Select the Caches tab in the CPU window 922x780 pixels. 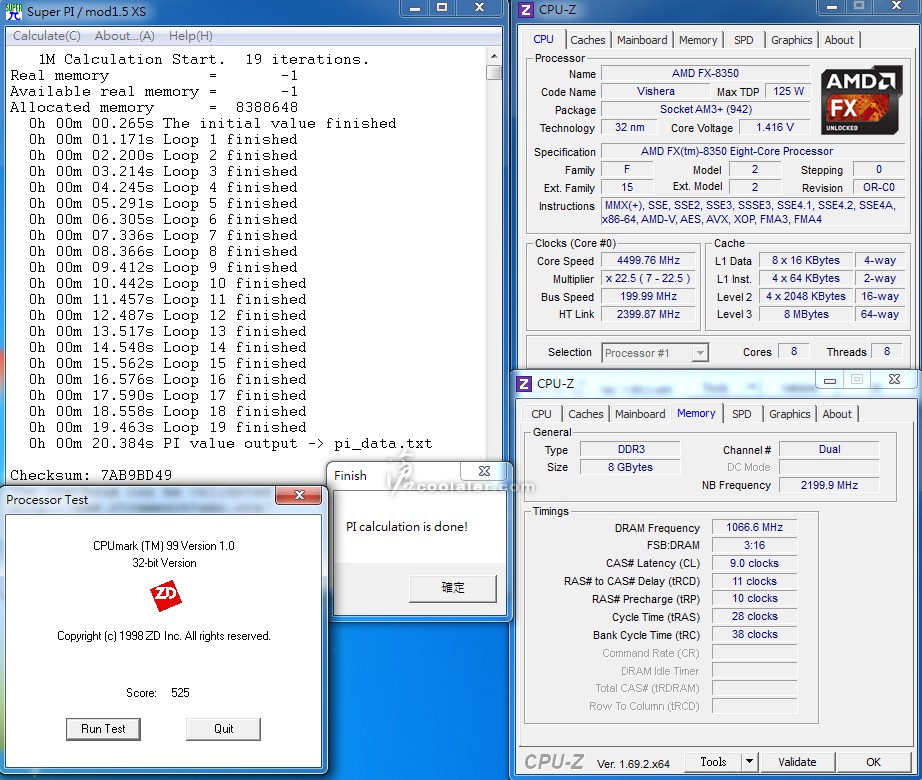click(x=587, y=40)
